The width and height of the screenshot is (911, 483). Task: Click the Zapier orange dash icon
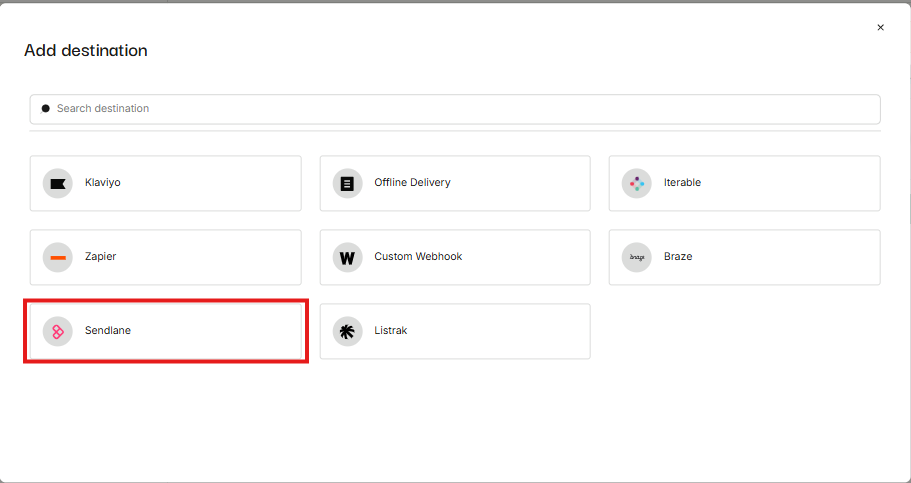(x=58, y=257)
